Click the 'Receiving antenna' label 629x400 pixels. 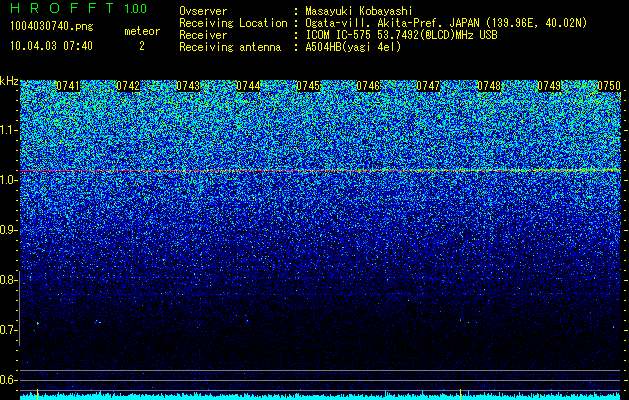[230, 47]
